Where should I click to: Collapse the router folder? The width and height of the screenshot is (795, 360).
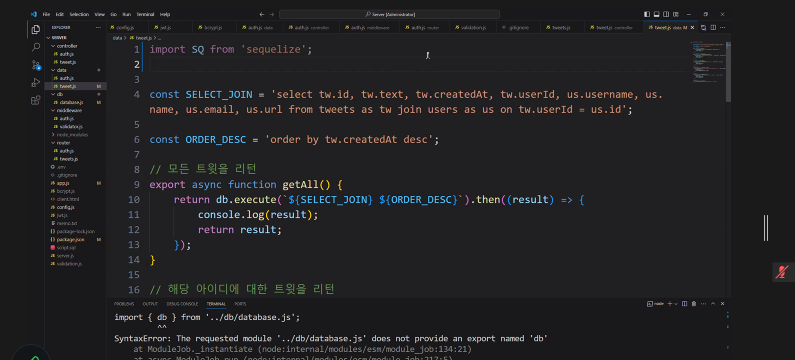76,142
